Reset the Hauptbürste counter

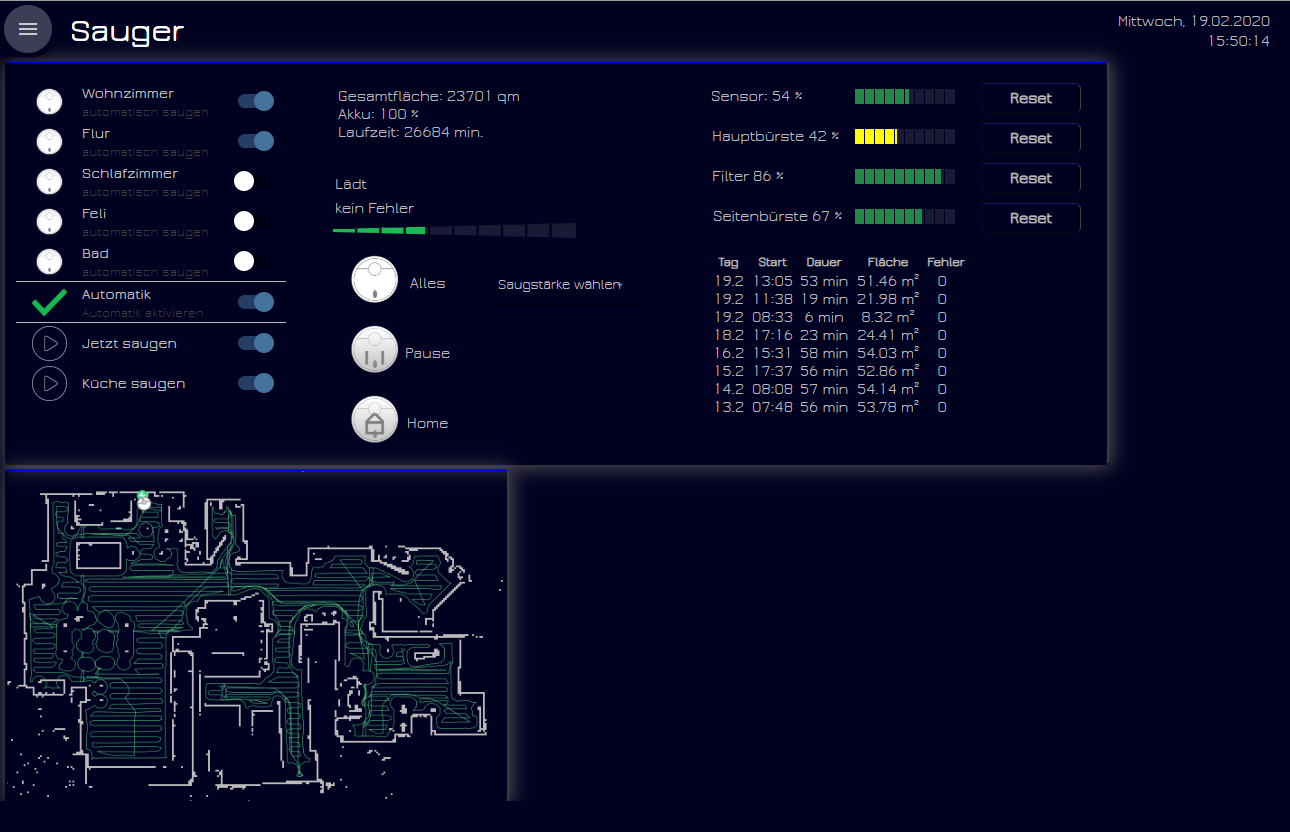tap(1031, 138)
